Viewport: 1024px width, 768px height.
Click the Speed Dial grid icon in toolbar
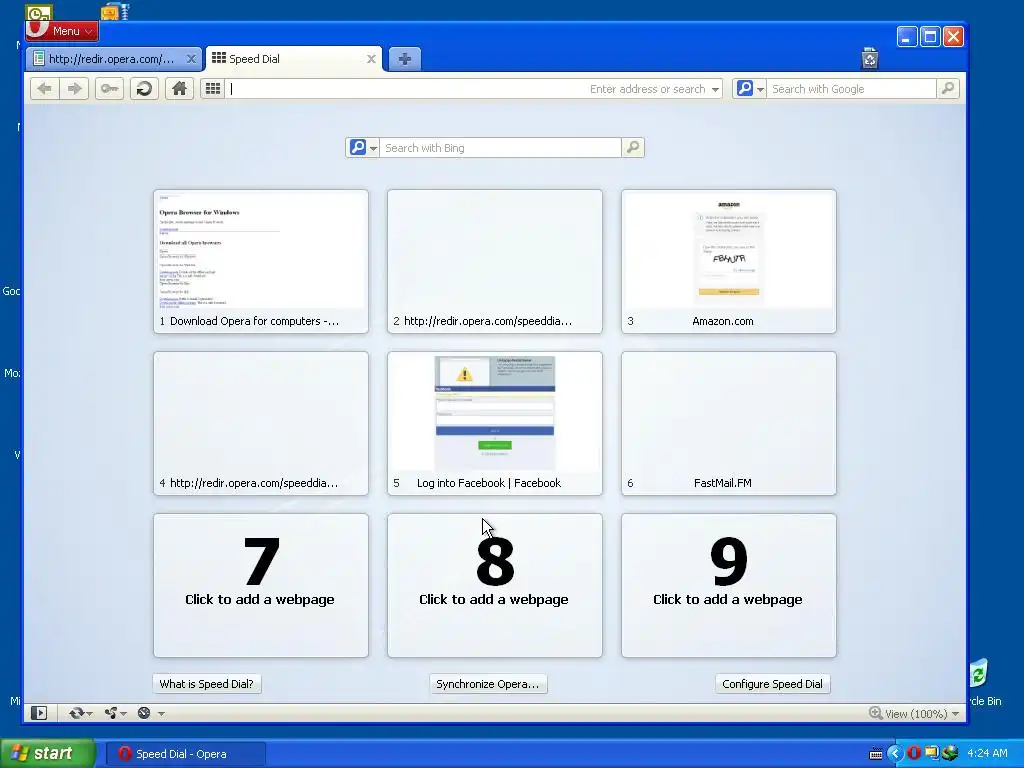click(212, 88)
